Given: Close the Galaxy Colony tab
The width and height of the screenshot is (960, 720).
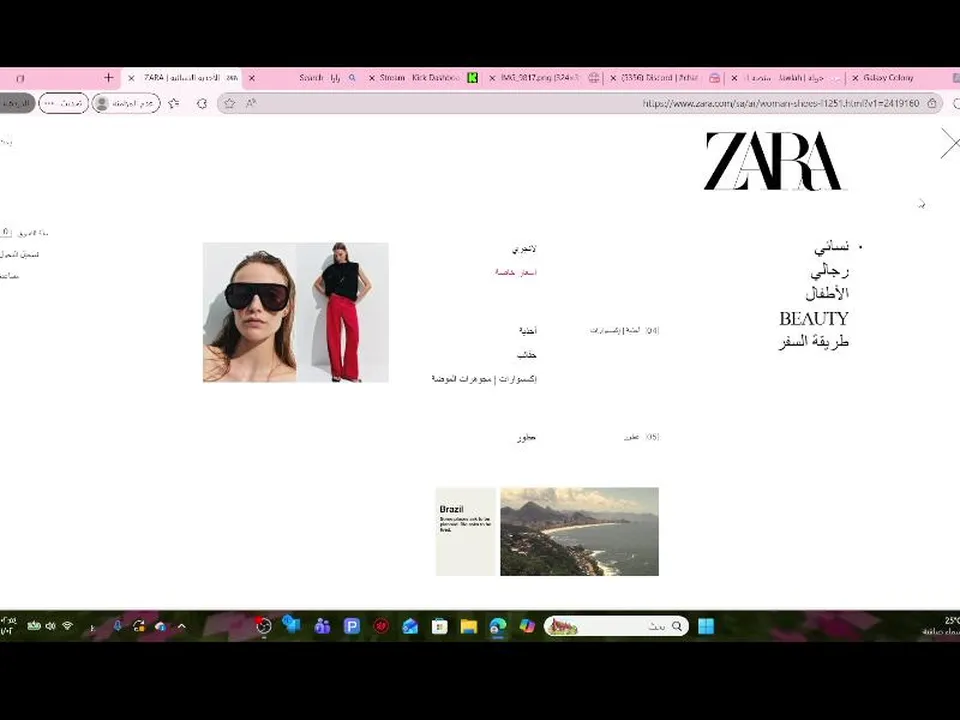Looking at the screenshot, I should pyautogui.click(x=855, y=78).
